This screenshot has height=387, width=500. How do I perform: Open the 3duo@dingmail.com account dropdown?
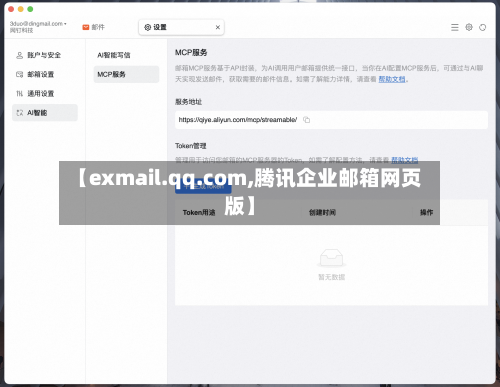[38, 24]
